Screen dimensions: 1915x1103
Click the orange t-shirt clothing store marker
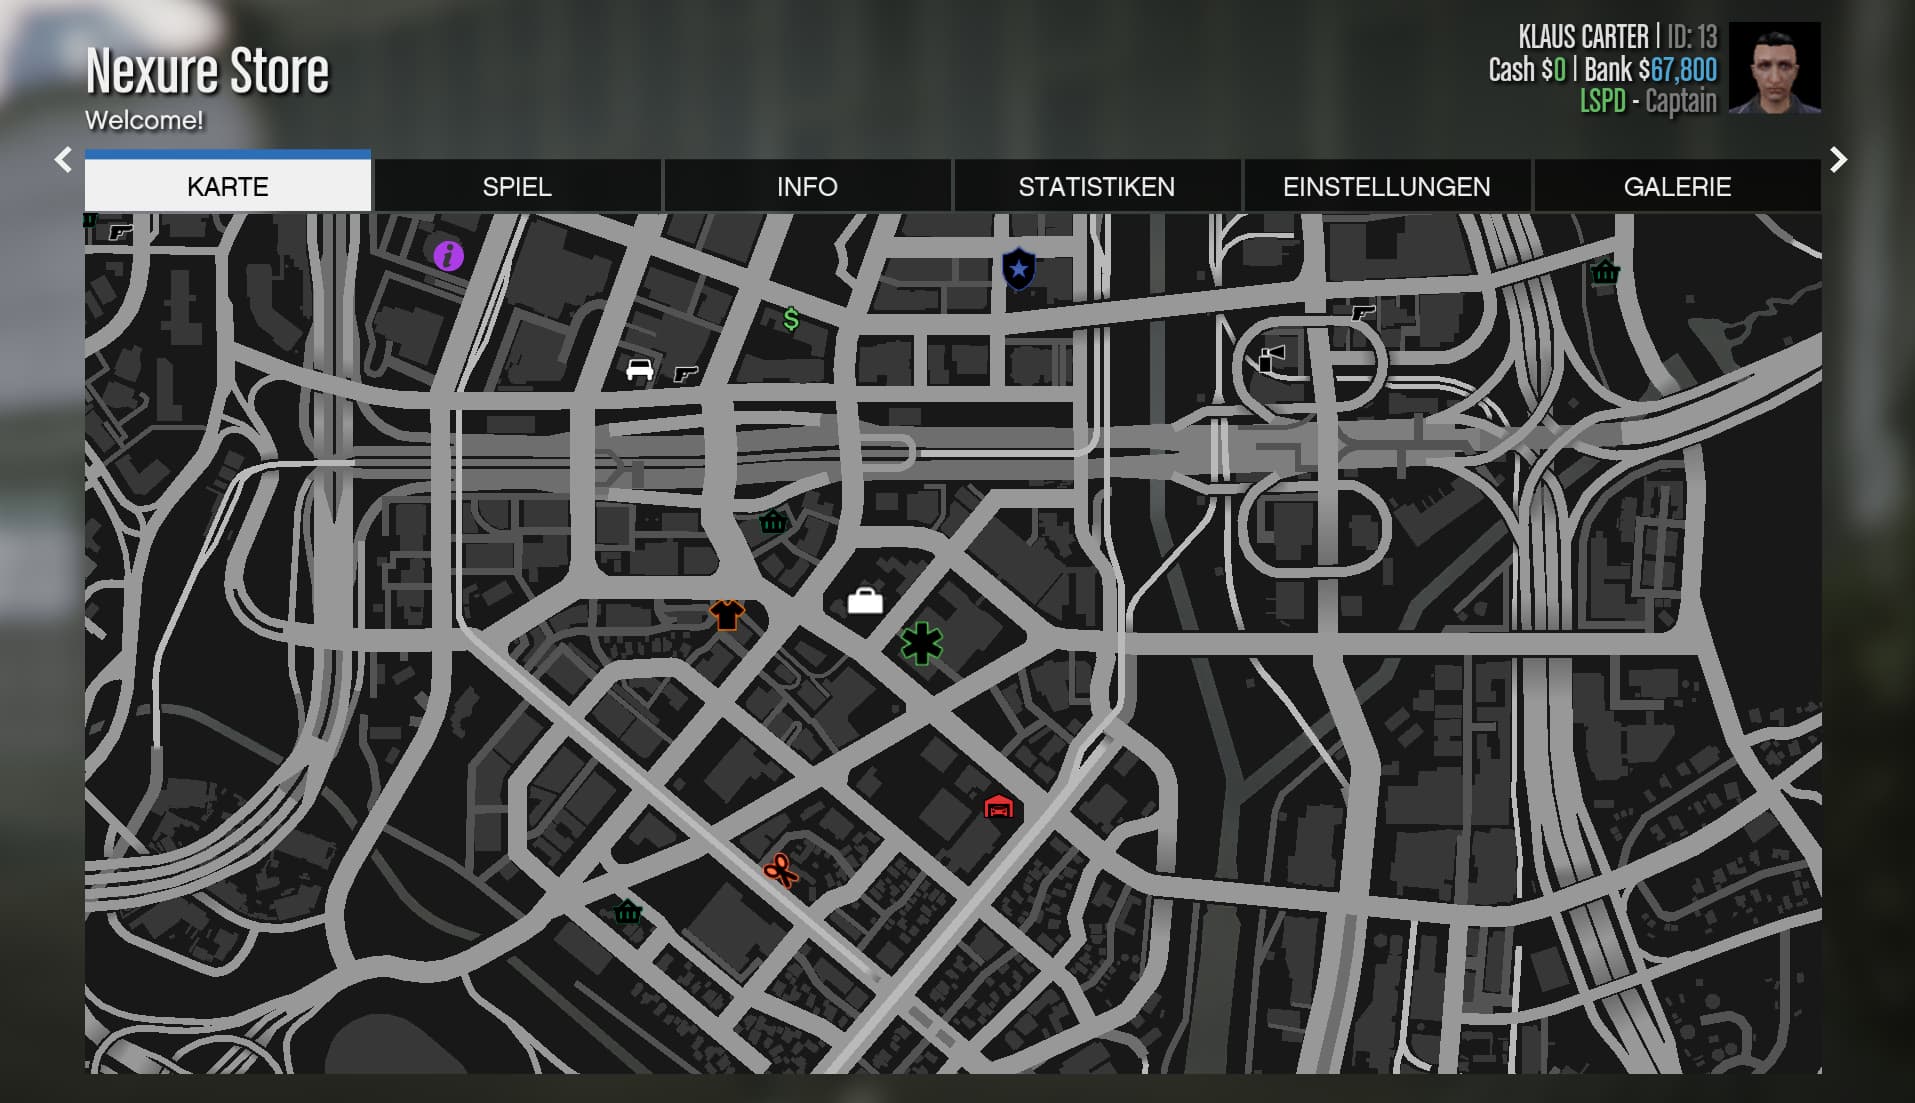pos(727,614)
